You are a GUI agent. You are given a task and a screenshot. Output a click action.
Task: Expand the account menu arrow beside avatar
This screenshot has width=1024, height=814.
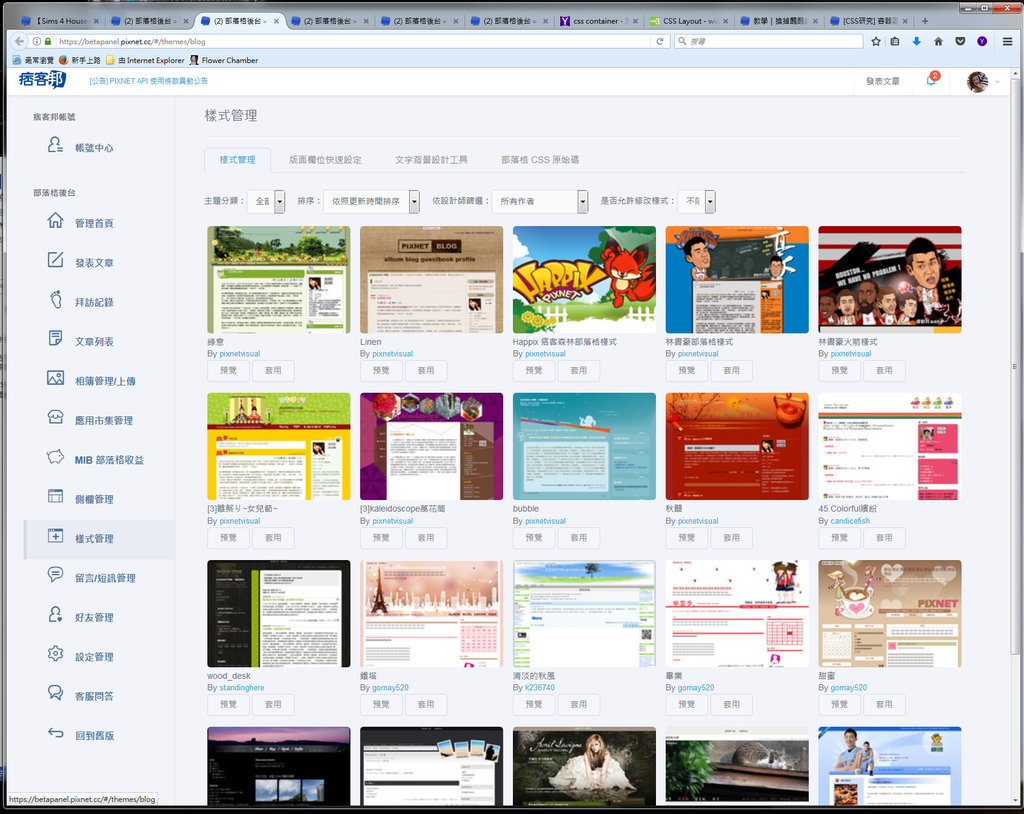(997, 82)
